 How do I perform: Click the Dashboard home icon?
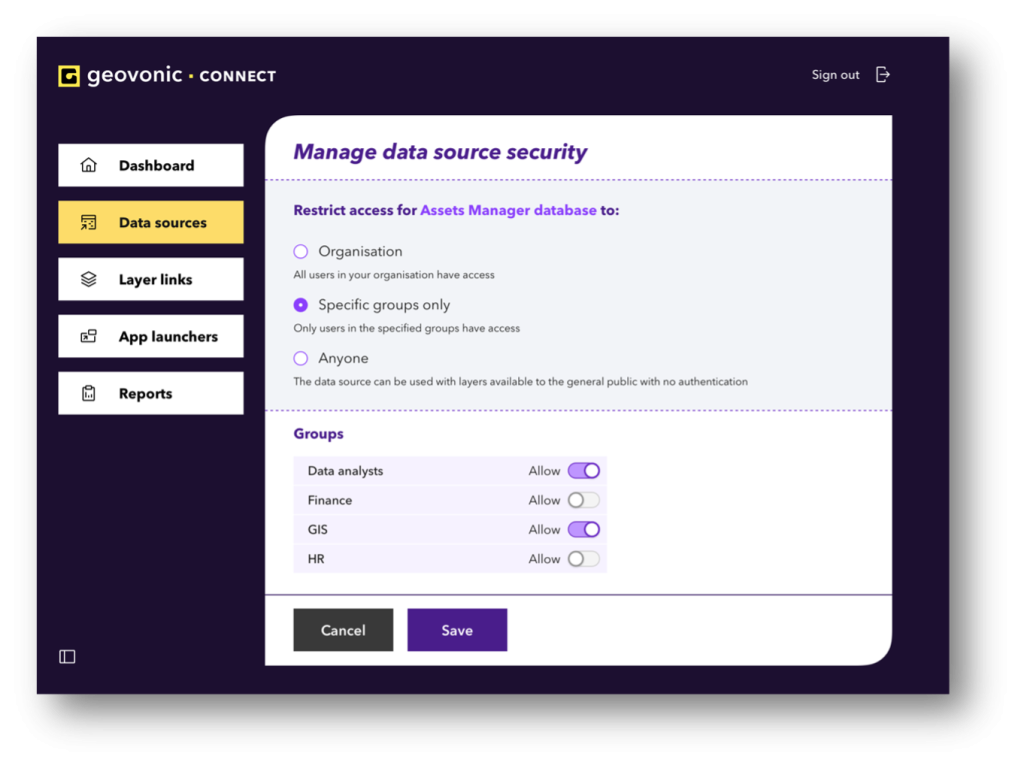[89, 166]
